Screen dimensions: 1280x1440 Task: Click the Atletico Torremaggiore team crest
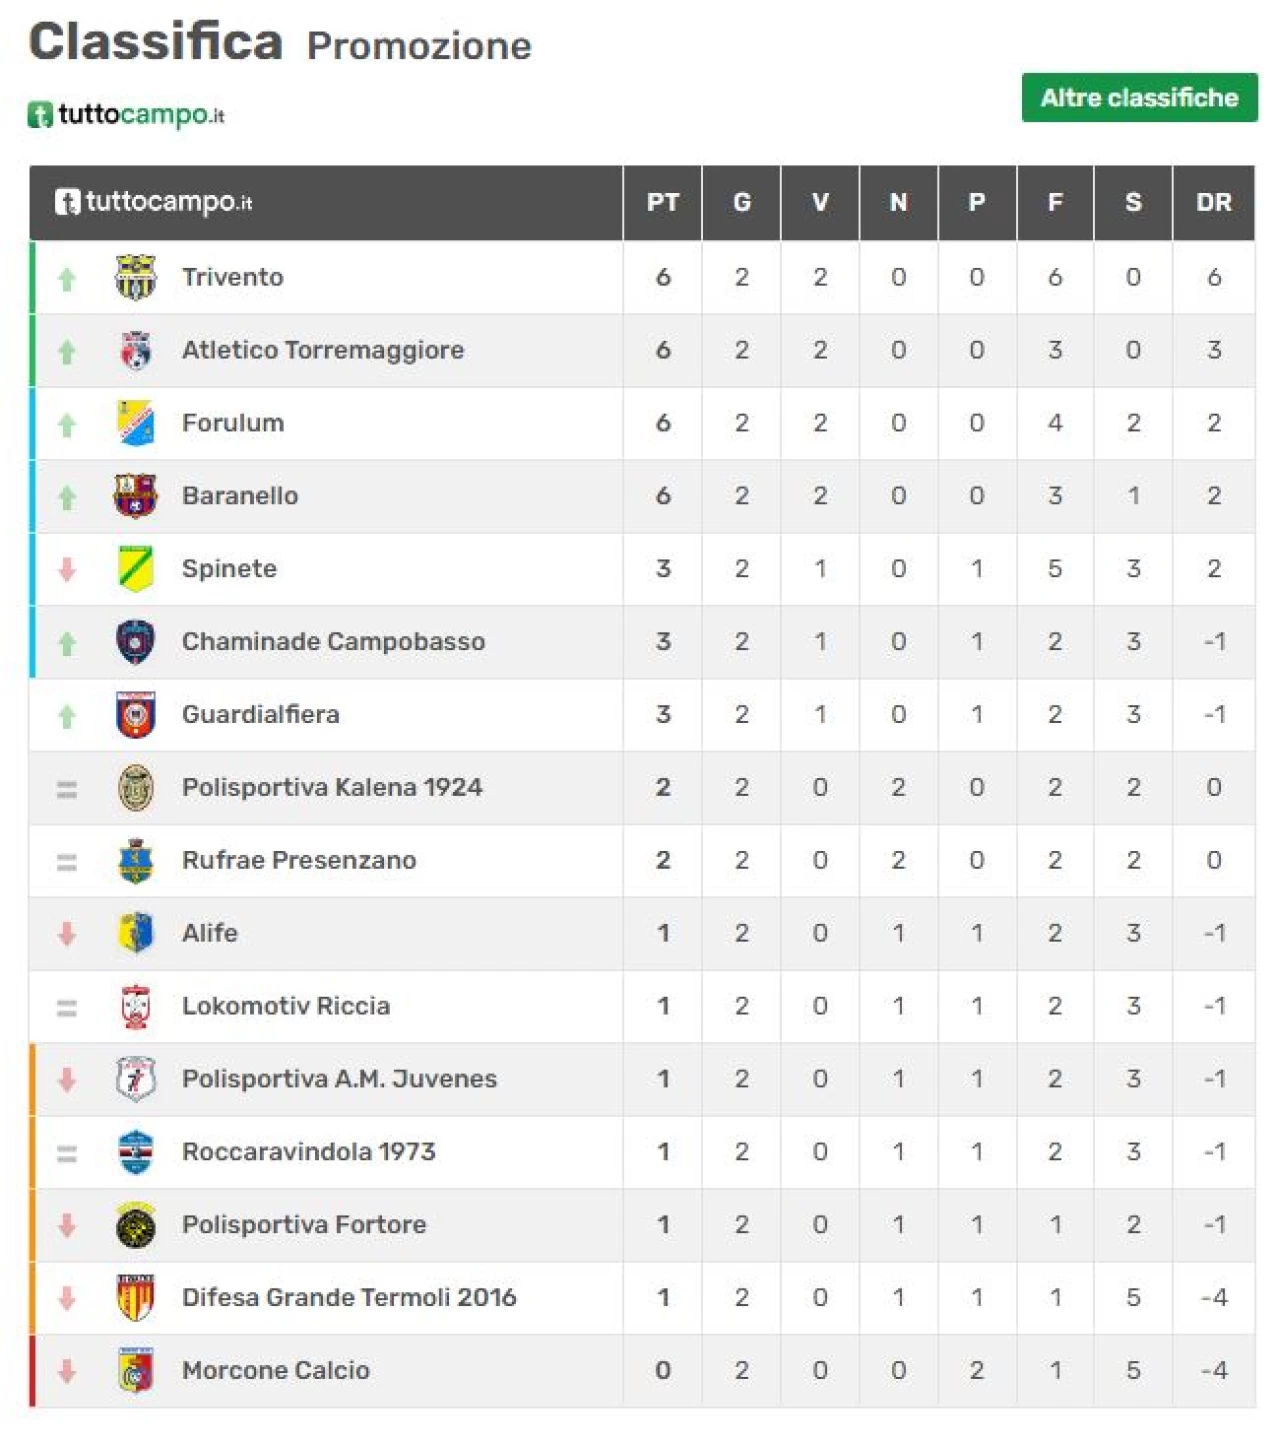[135, 350]
